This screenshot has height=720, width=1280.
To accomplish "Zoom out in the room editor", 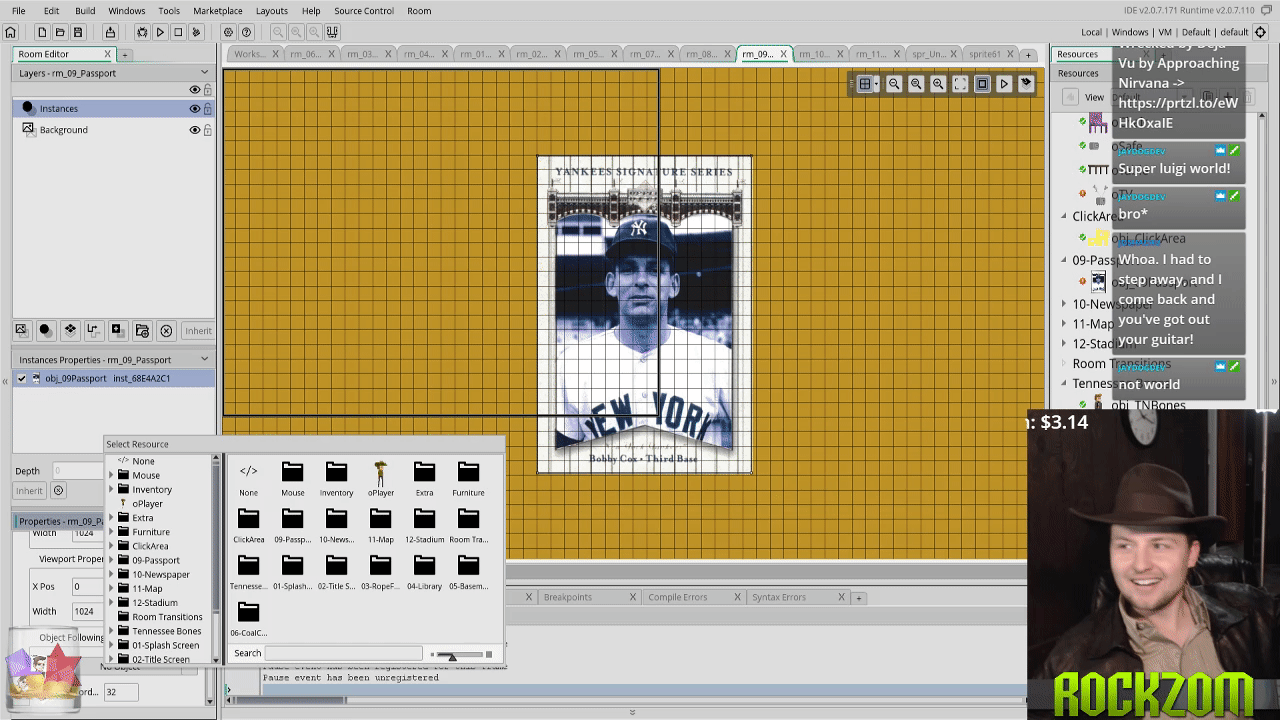I will click(894, 84).
